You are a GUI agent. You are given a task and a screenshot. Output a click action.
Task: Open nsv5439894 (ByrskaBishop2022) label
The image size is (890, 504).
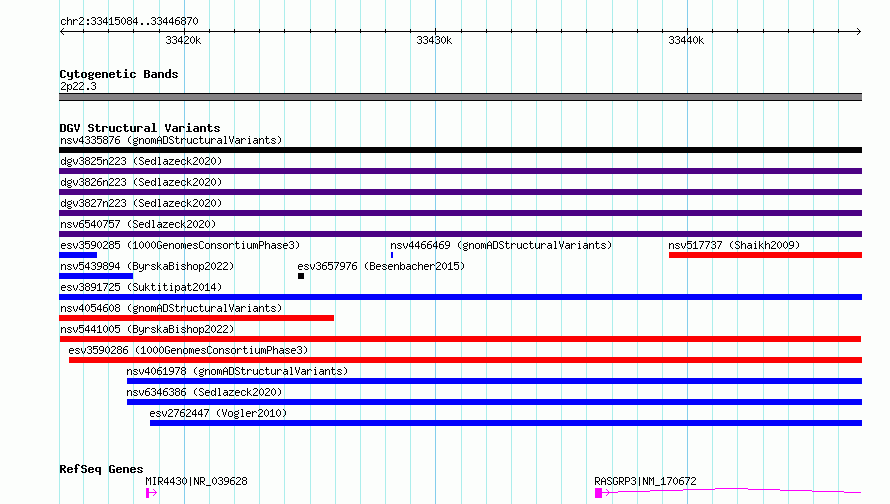pyautogui.click(x=147, y=266)
